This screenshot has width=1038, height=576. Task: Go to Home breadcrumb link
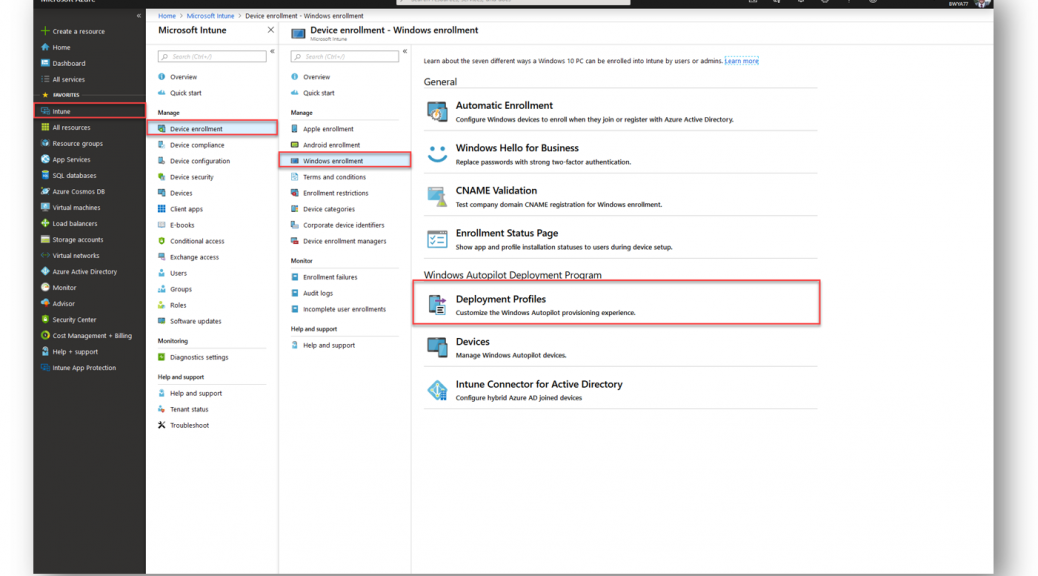(167, 16)
